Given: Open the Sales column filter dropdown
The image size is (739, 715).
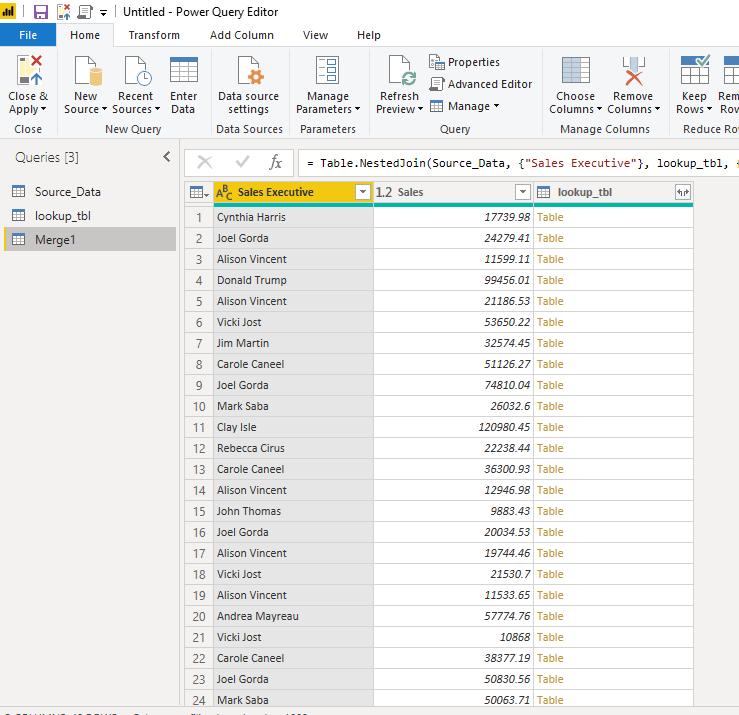Looking at the screenshot, I should tap(522, 192).
